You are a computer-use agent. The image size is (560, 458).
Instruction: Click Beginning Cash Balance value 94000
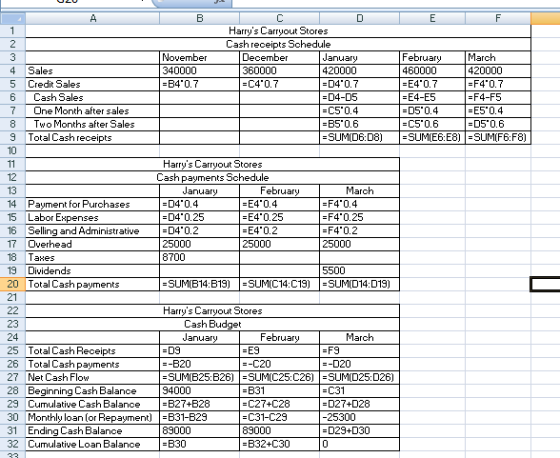click(199, 391)
